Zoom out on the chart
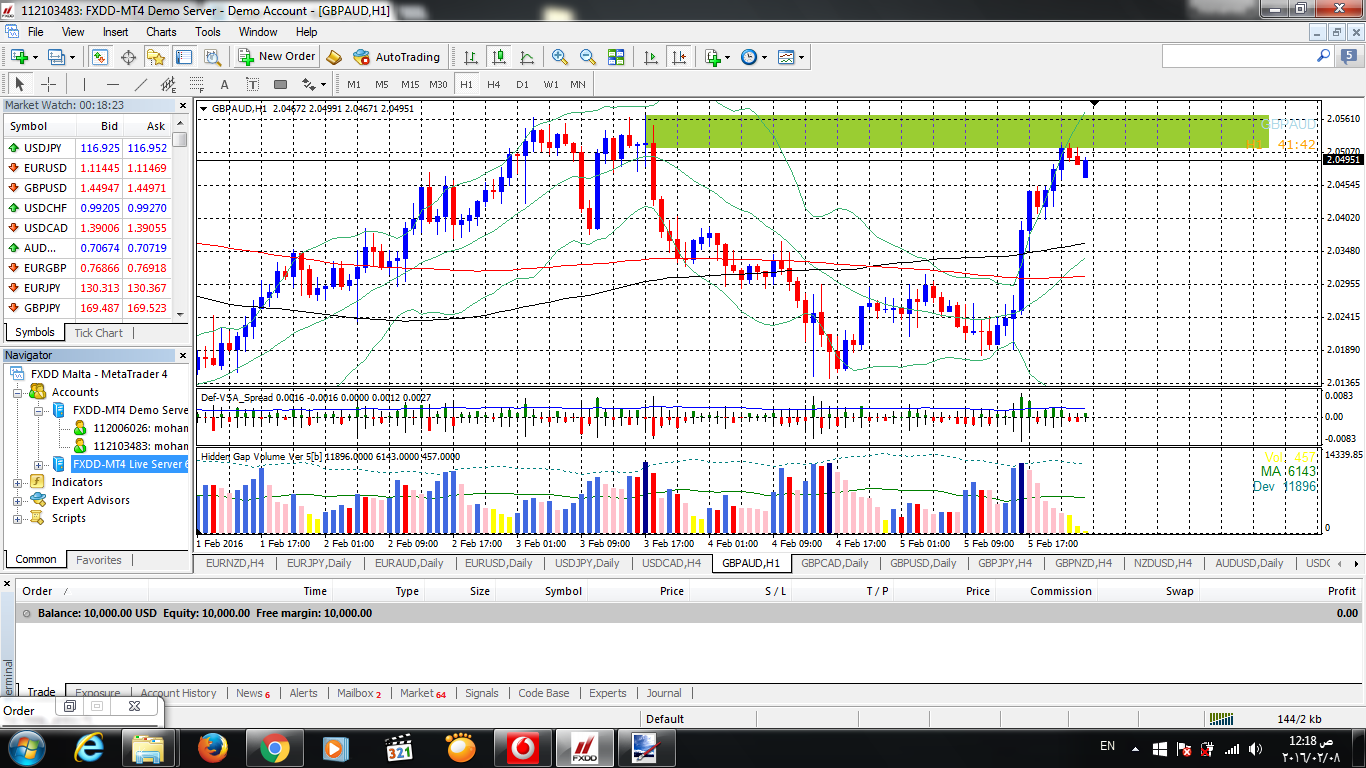This screenshot has height=768, width=1366. point(588,57)
